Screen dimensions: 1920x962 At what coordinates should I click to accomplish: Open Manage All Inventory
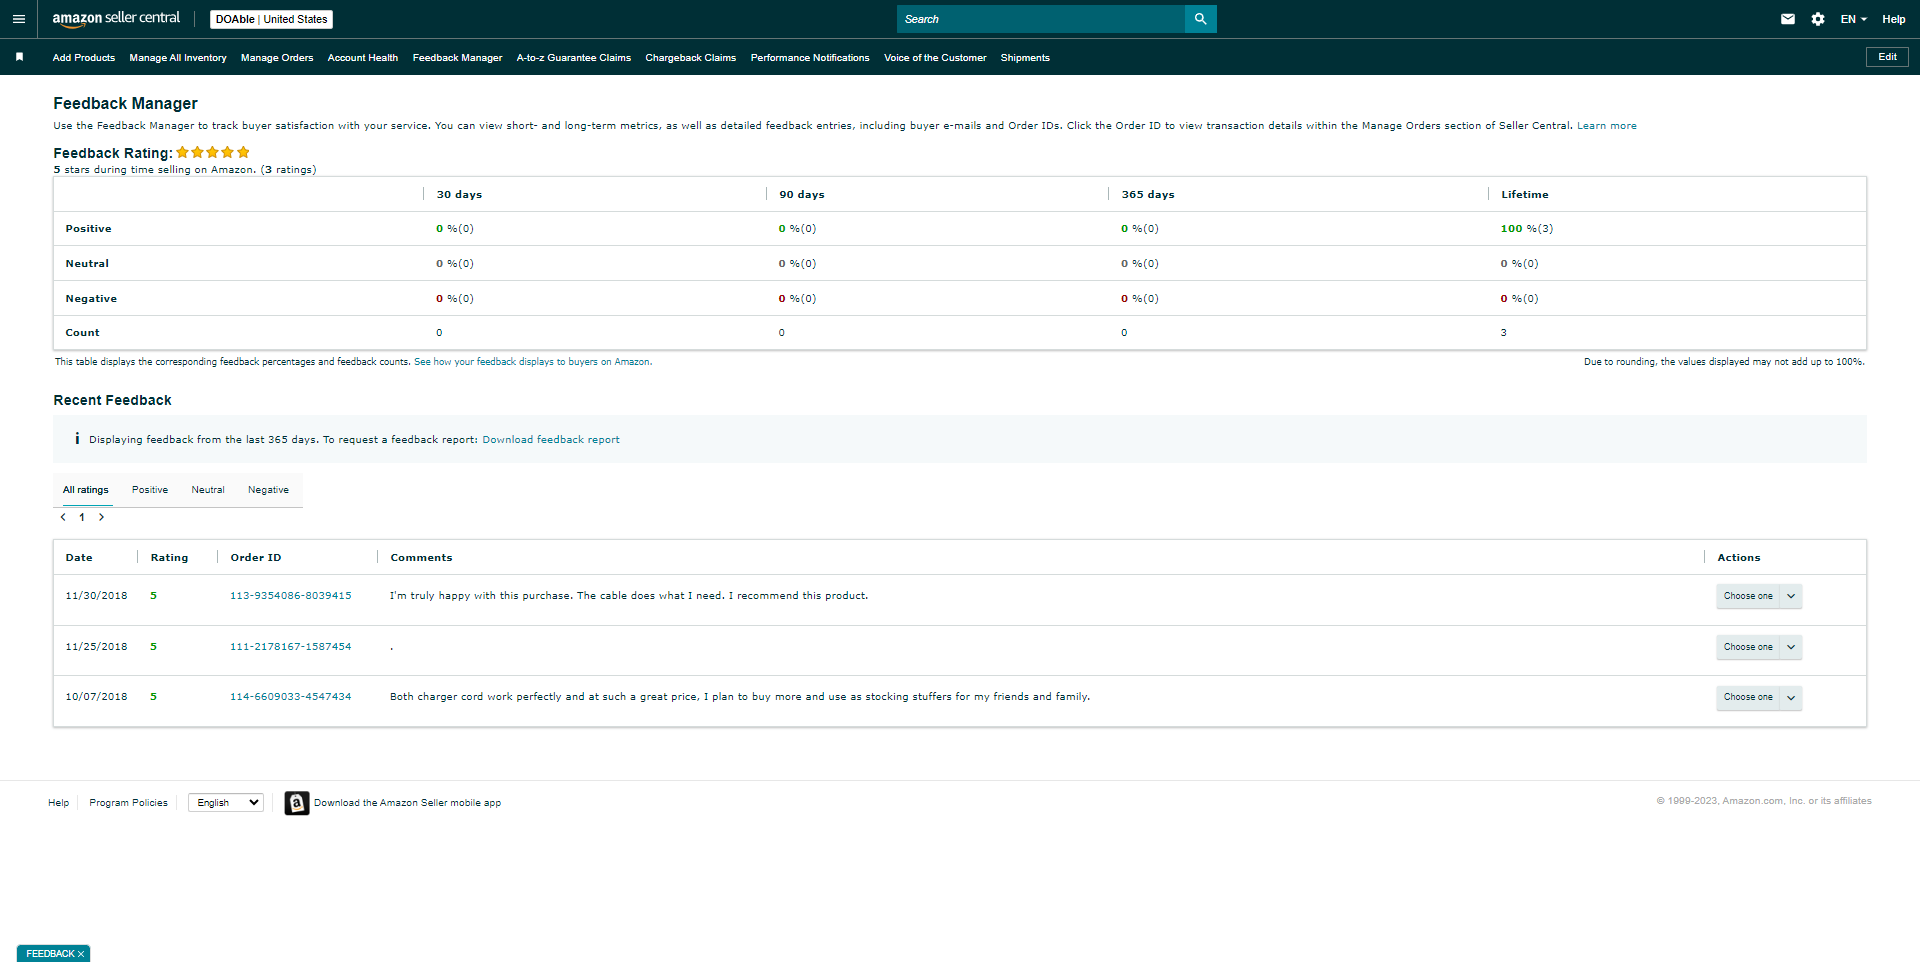(178, 58)
